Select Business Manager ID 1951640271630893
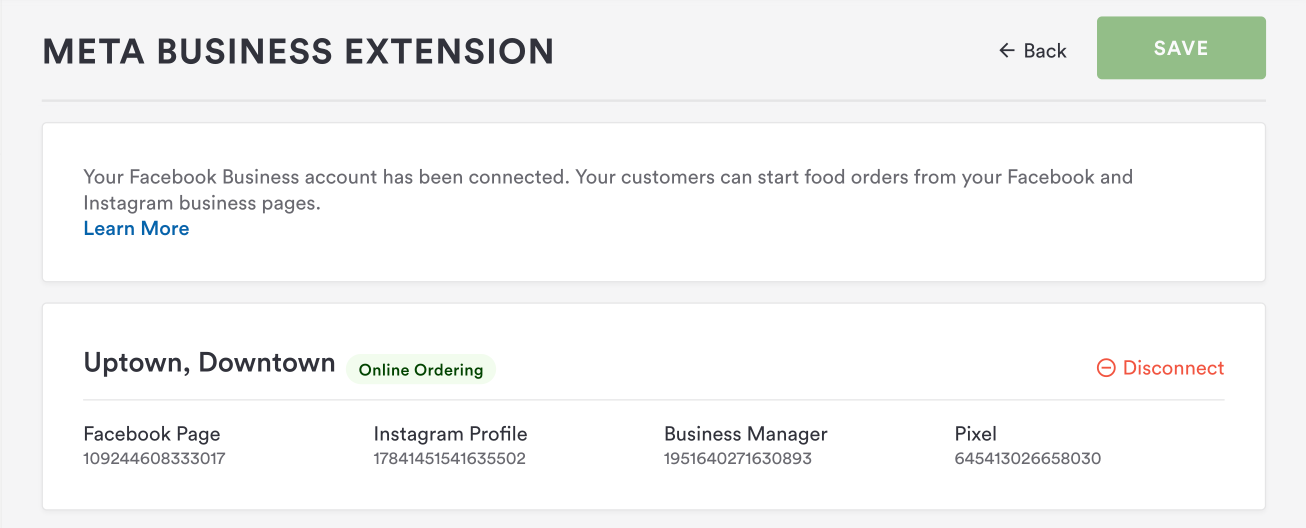Screen dimensions: 1306x528 [x=738, y=459]
